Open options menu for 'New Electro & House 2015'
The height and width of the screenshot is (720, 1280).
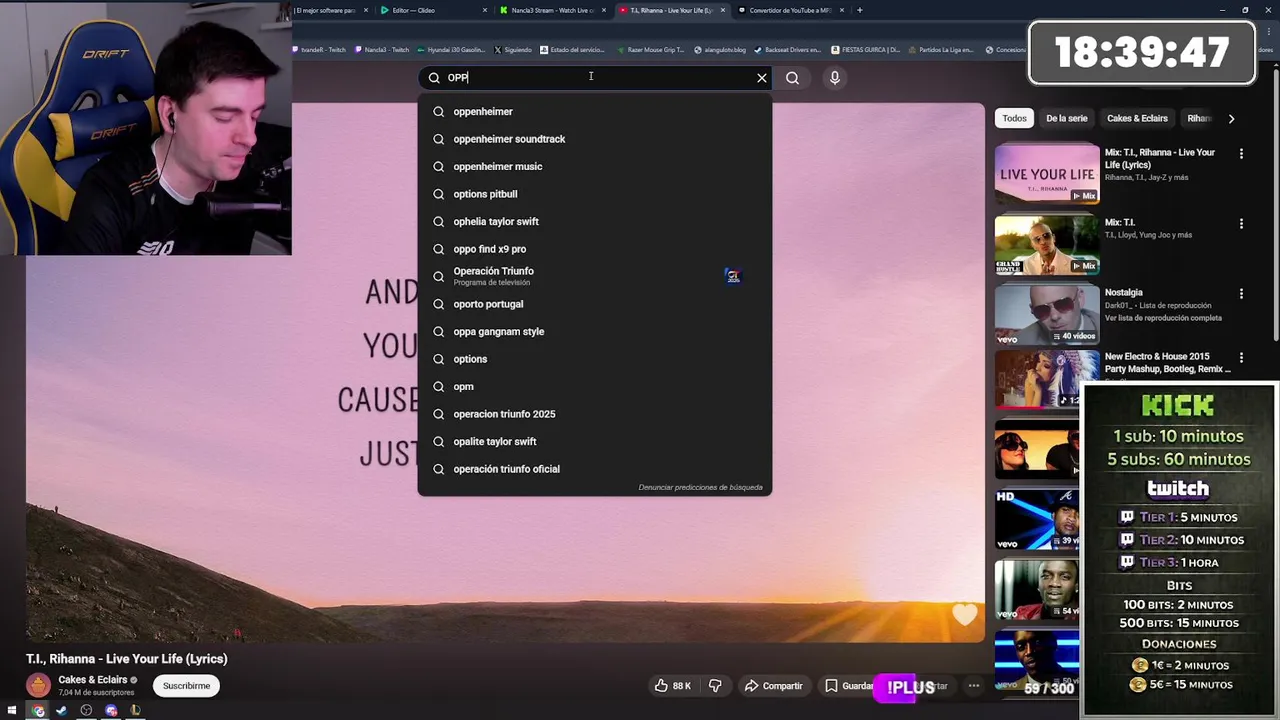(x=1241, y=358)
